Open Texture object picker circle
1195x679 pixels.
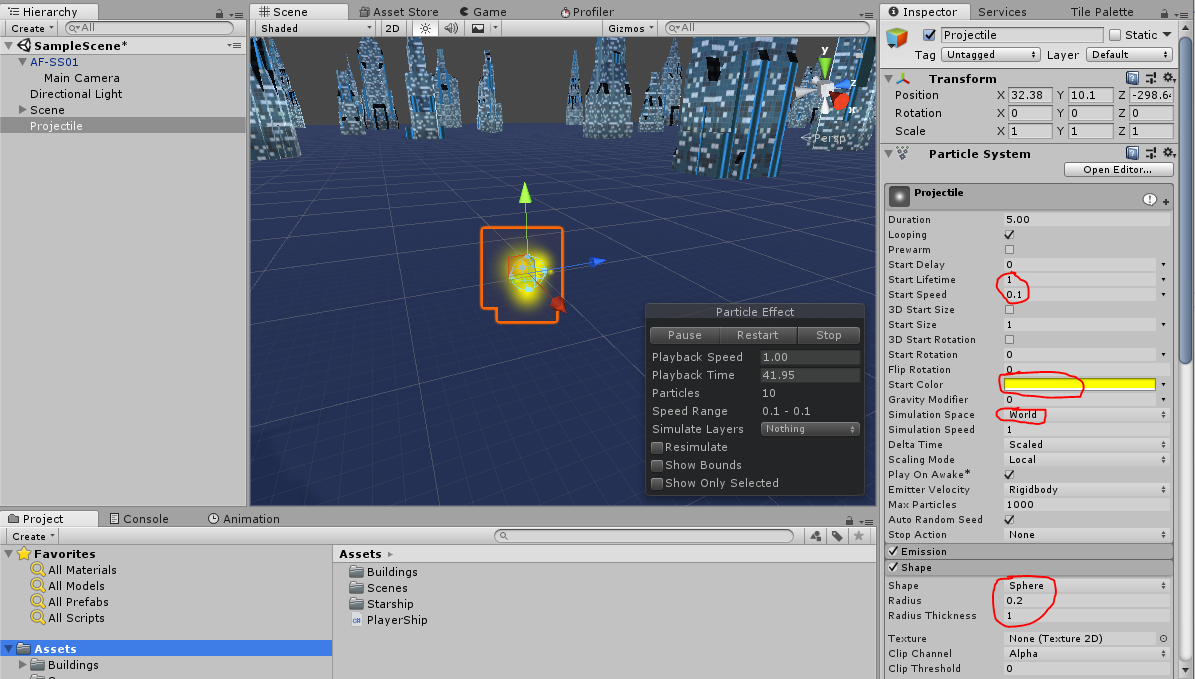[1163, 639]
